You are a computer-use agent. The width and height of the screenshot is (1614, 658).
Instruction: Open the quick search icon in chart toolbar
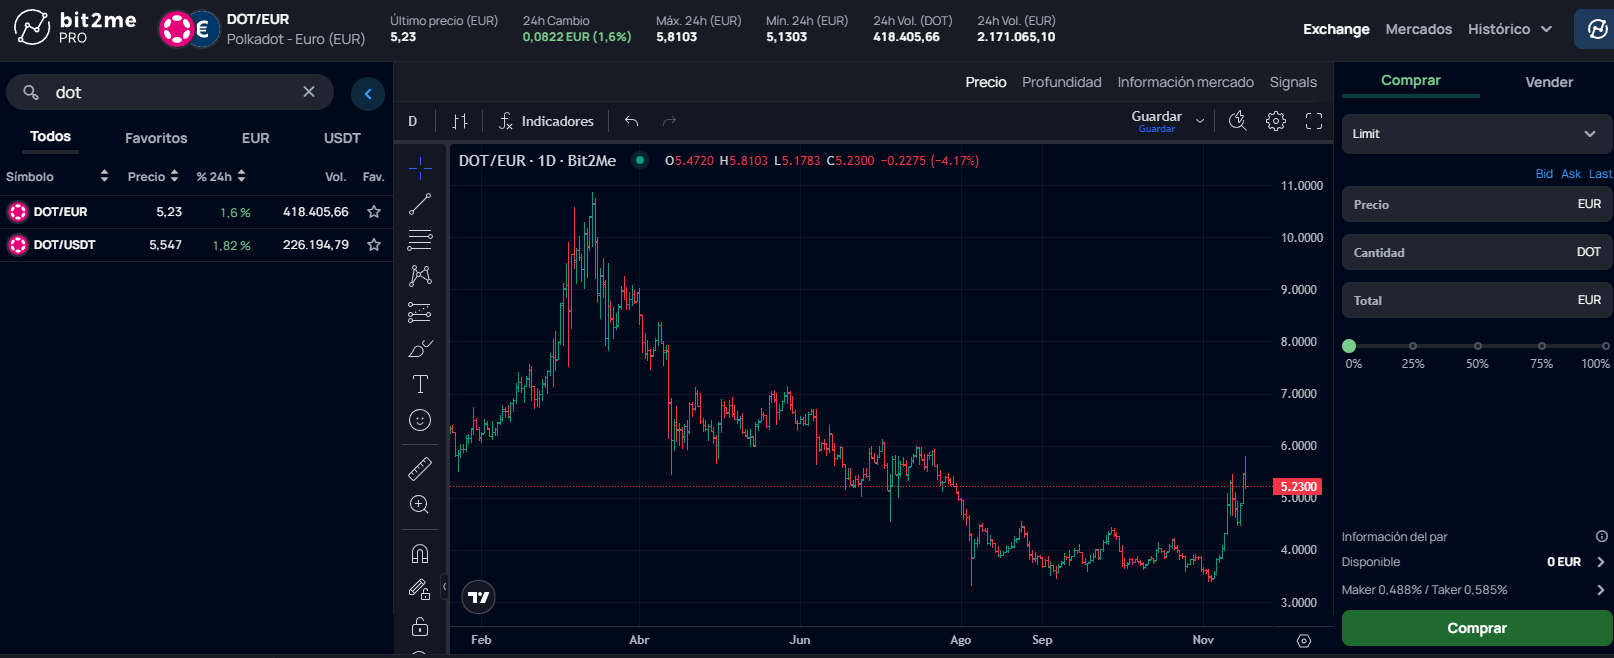tap(1238, 121)
